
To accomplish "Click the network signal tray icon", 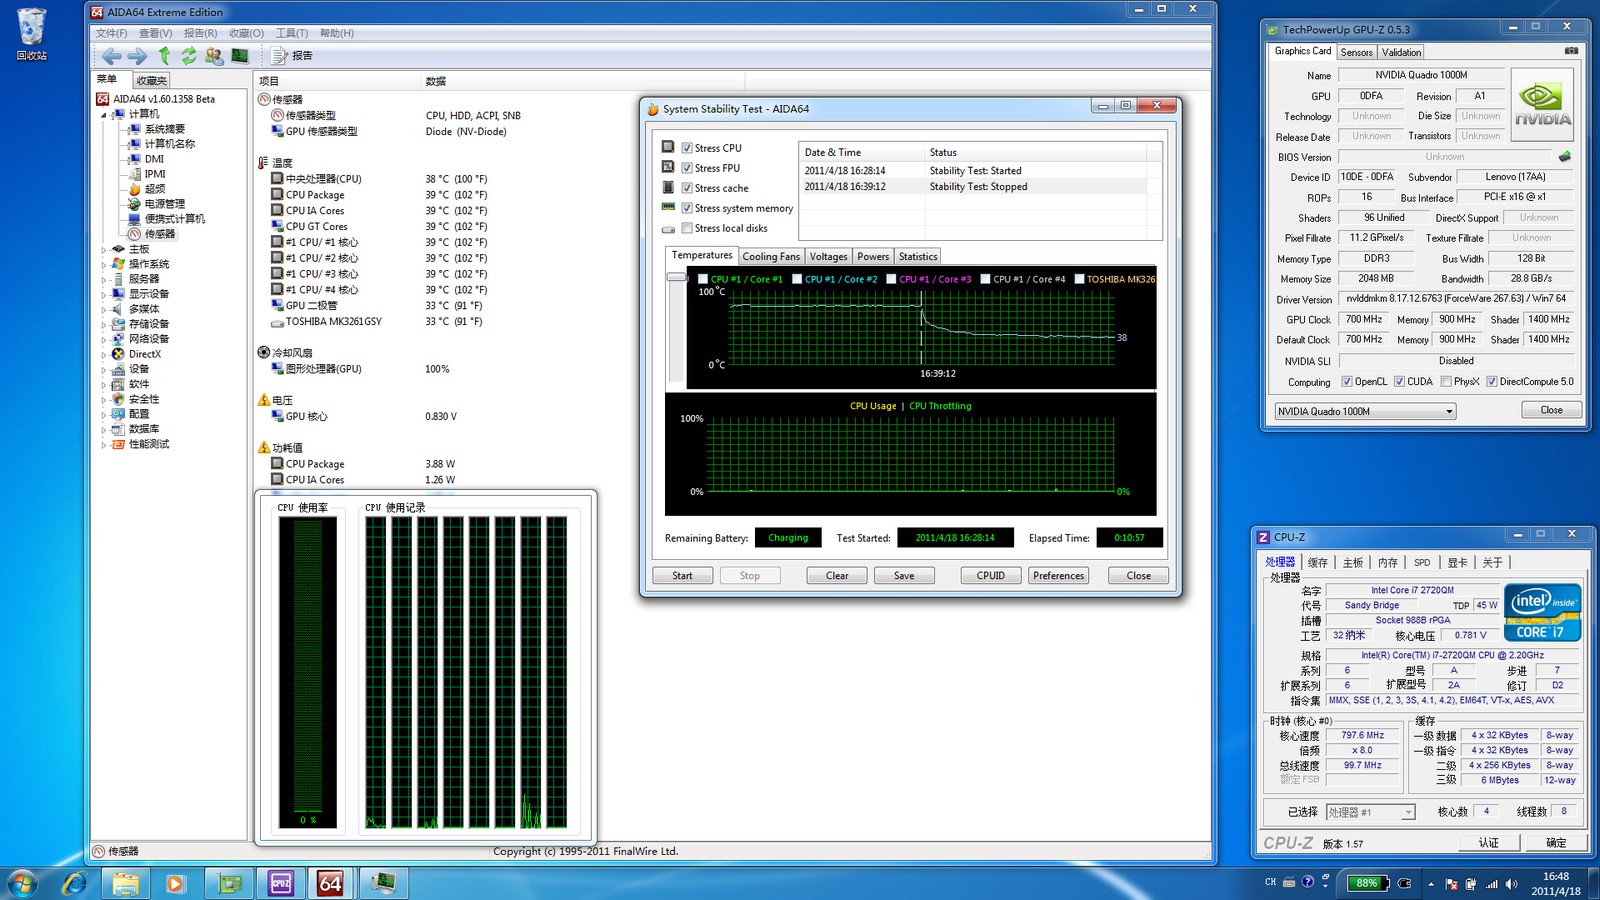I will (1492, 884).
